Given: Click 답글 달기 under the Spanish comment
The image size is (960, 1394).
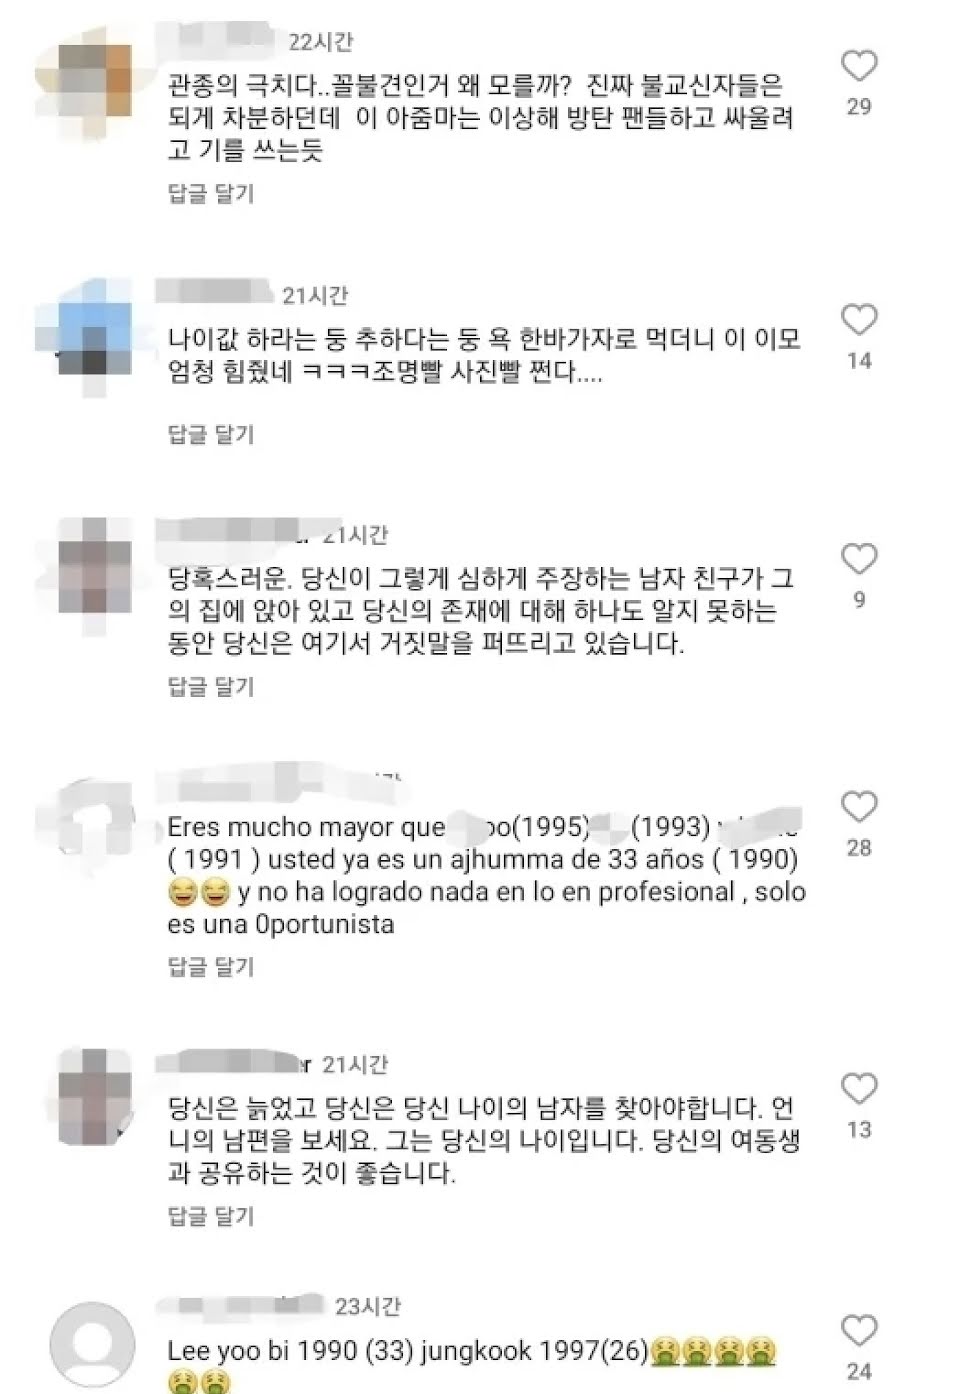Looking at the screenshot, I should [211, 966].
